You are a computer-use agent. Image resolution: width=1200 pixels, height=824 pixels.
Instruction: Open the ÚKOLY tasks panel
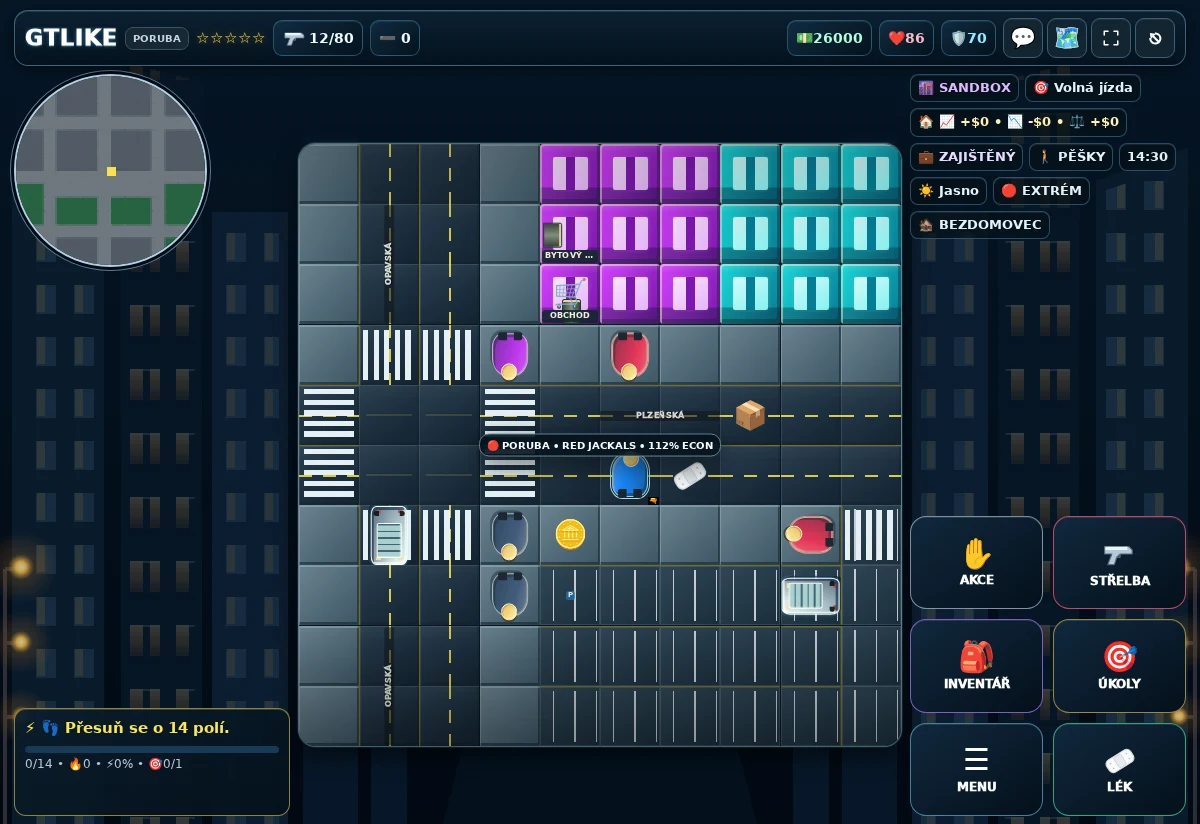point(1119,666)
